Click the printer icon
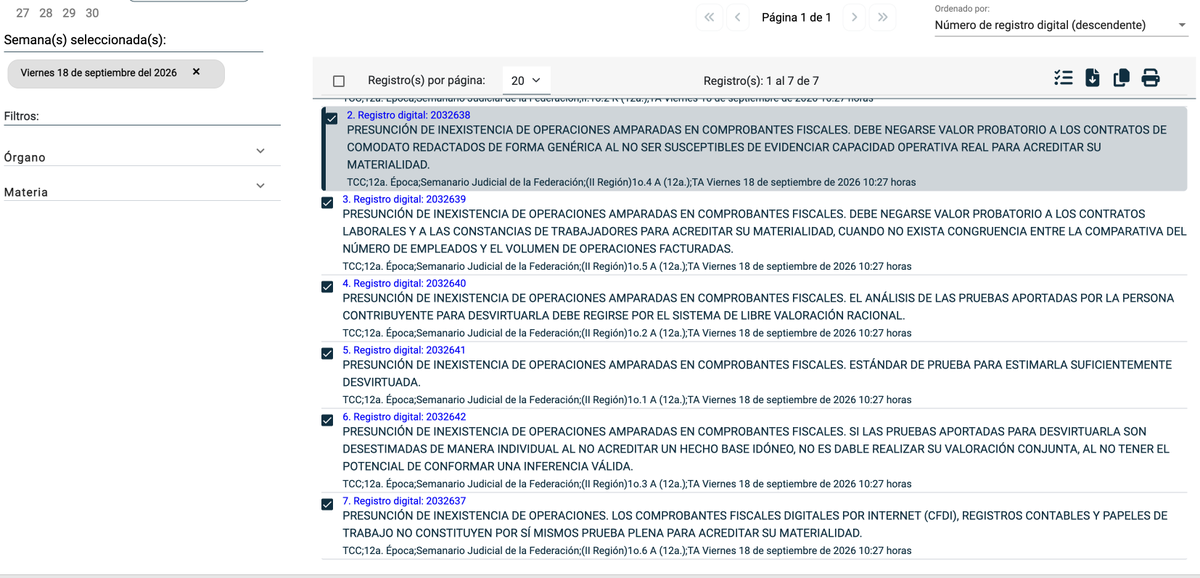This screenshot has width=1200, height=578. (1151, 78)
